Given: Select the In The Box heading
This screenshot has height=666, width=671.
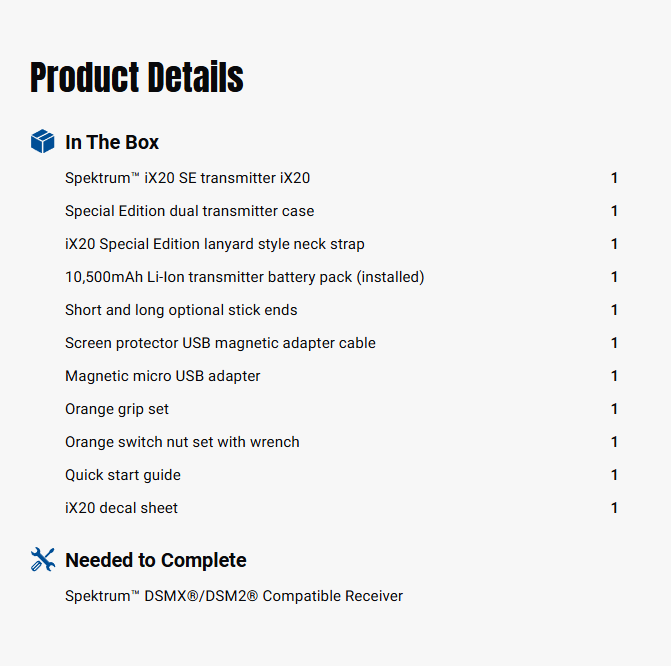Looking at the screenshot, I should (112, 142).
